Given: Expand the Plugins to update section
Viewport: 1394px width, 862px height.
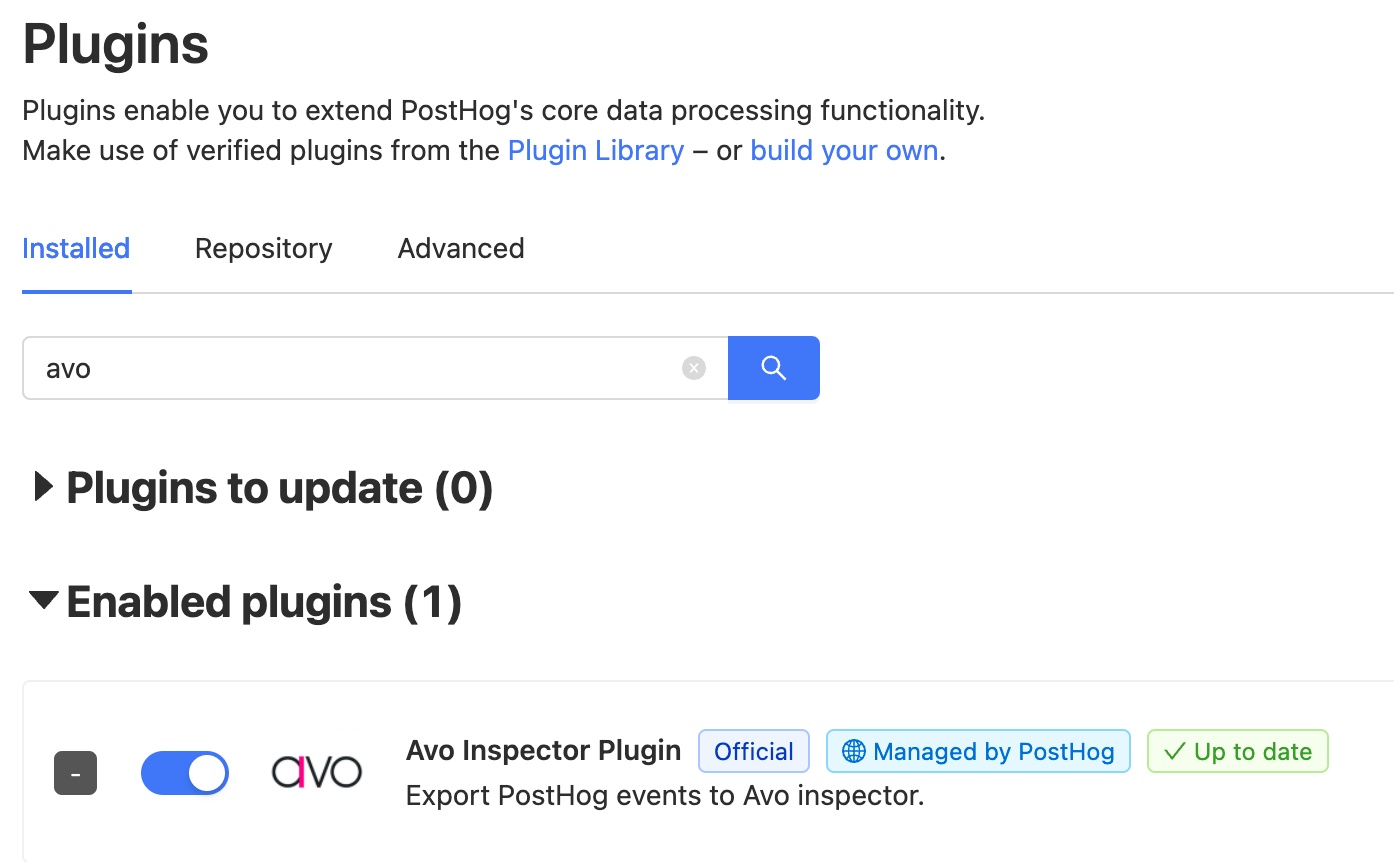Looking at the screenshot, I should (42, 488).
